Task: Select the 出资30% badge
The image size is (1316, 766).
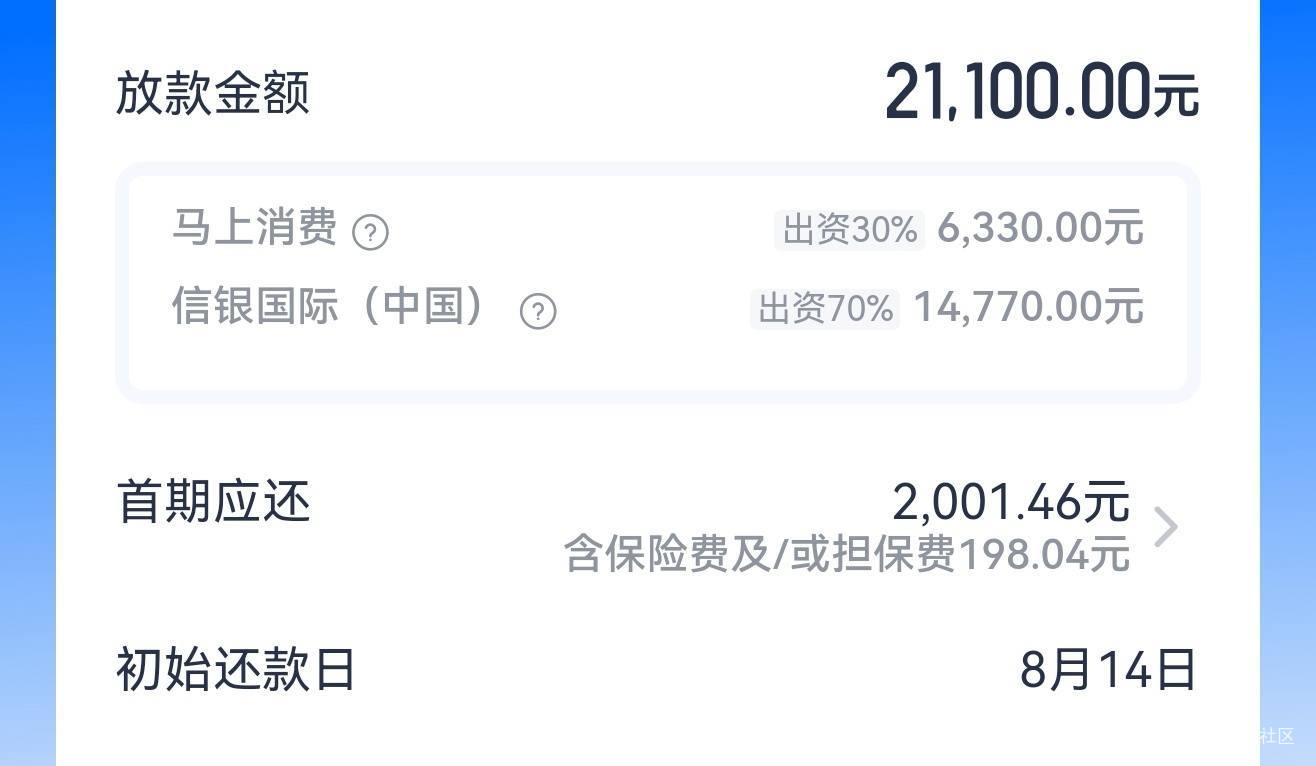Action: pyautogui.click(x=849, y=230)
